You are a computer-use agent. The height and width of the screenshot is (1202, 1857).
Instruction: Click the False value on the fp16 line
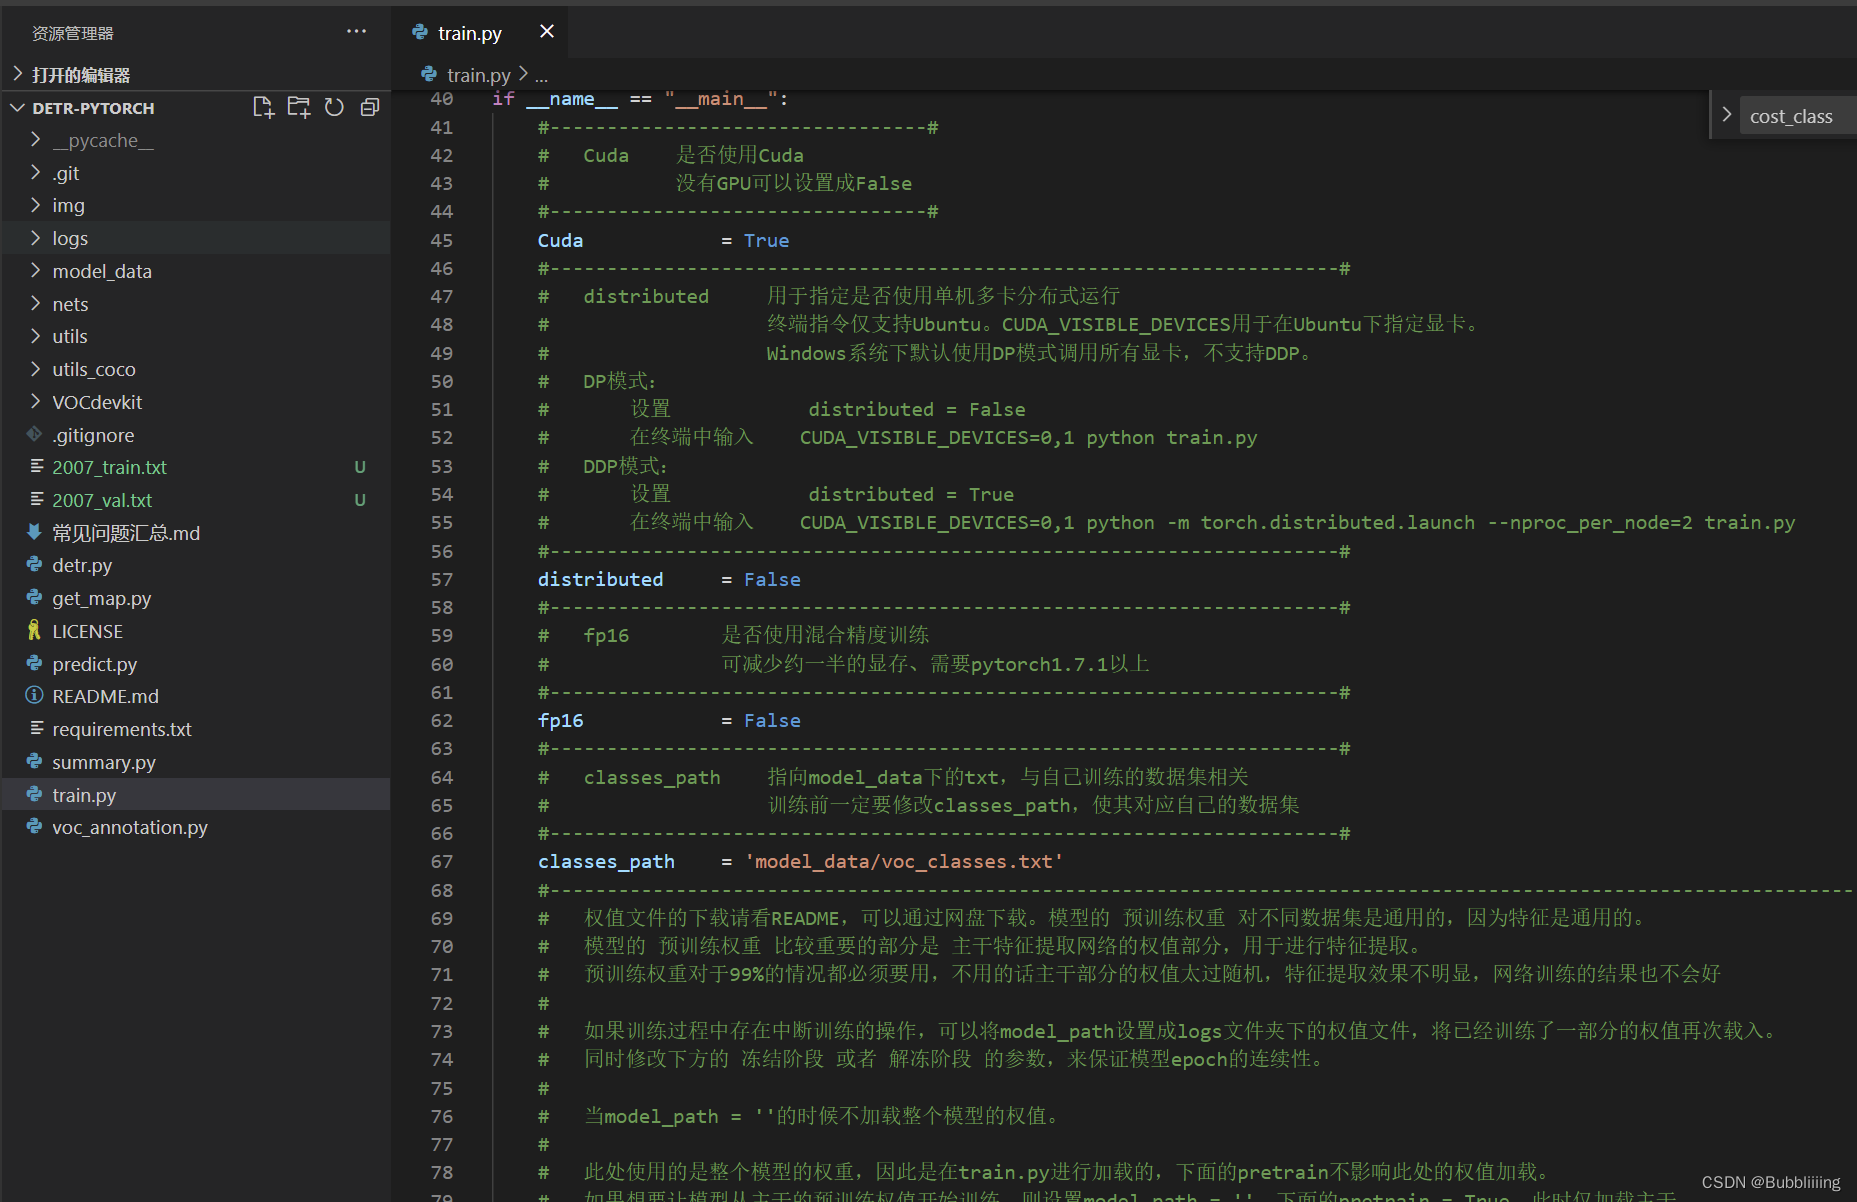pyautogui.click(x=772, y=721)
